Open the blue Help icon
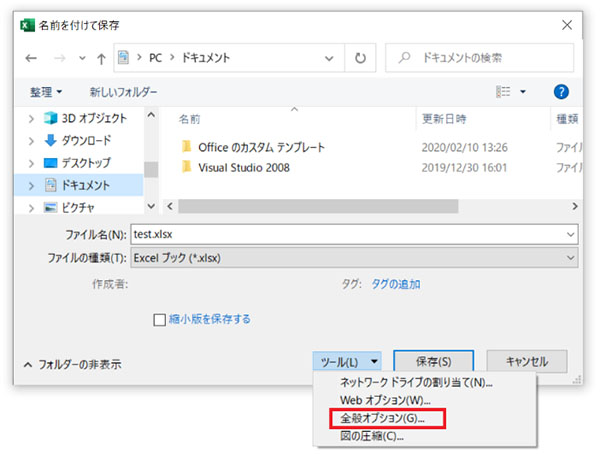This screenshot has height=454, width=600. [x=561, y=92]
